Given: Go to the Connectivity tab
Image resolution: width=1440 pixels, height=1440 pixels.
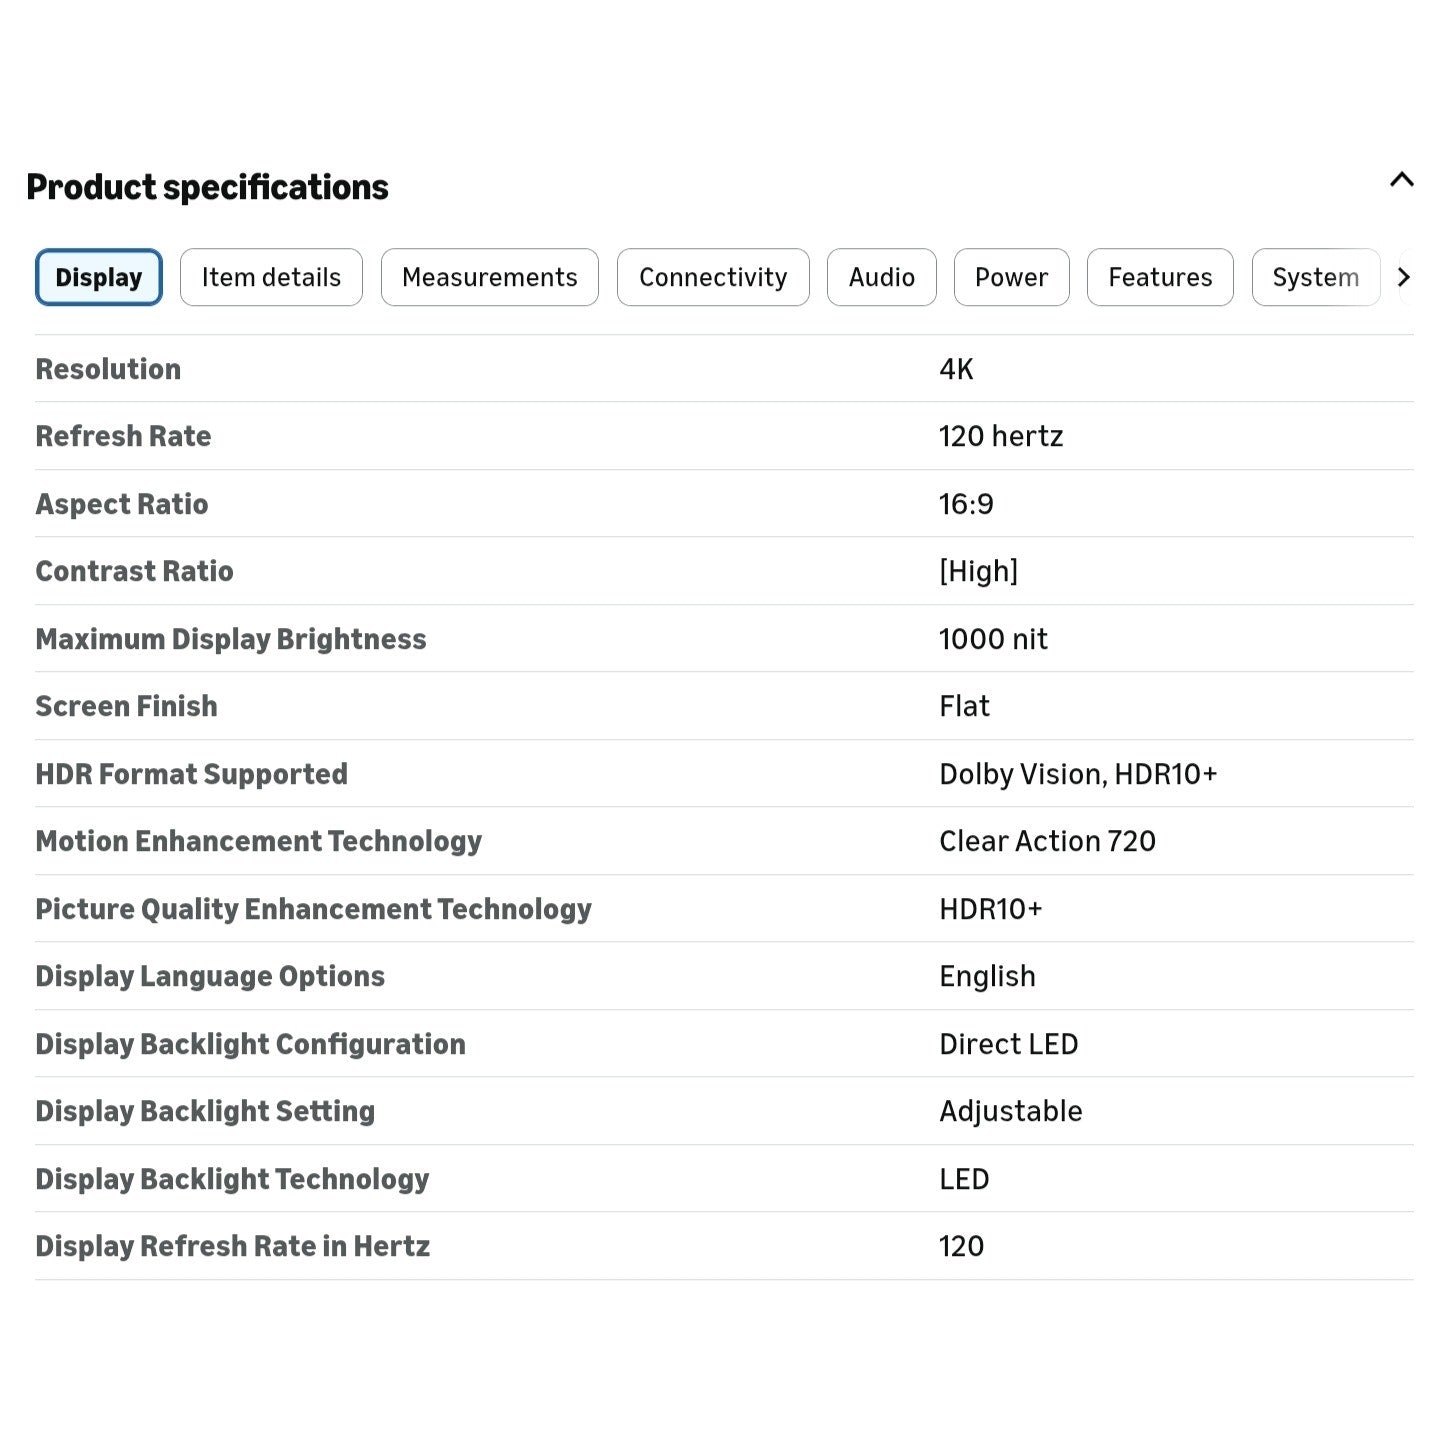Looking at the screenshot, I should coord(713,277).
